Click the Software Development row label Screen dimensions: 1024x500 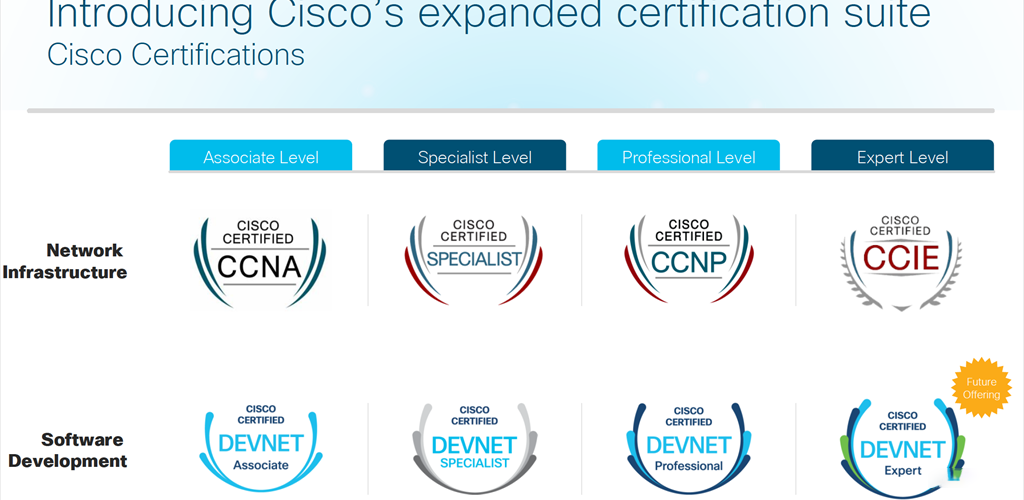pyautogui.click(x=68, y=450)
